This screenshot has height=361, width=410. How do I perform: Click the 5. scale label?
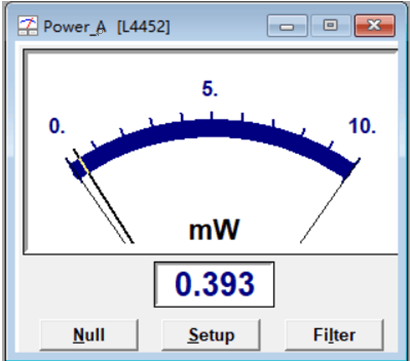[x=210, y=89]
